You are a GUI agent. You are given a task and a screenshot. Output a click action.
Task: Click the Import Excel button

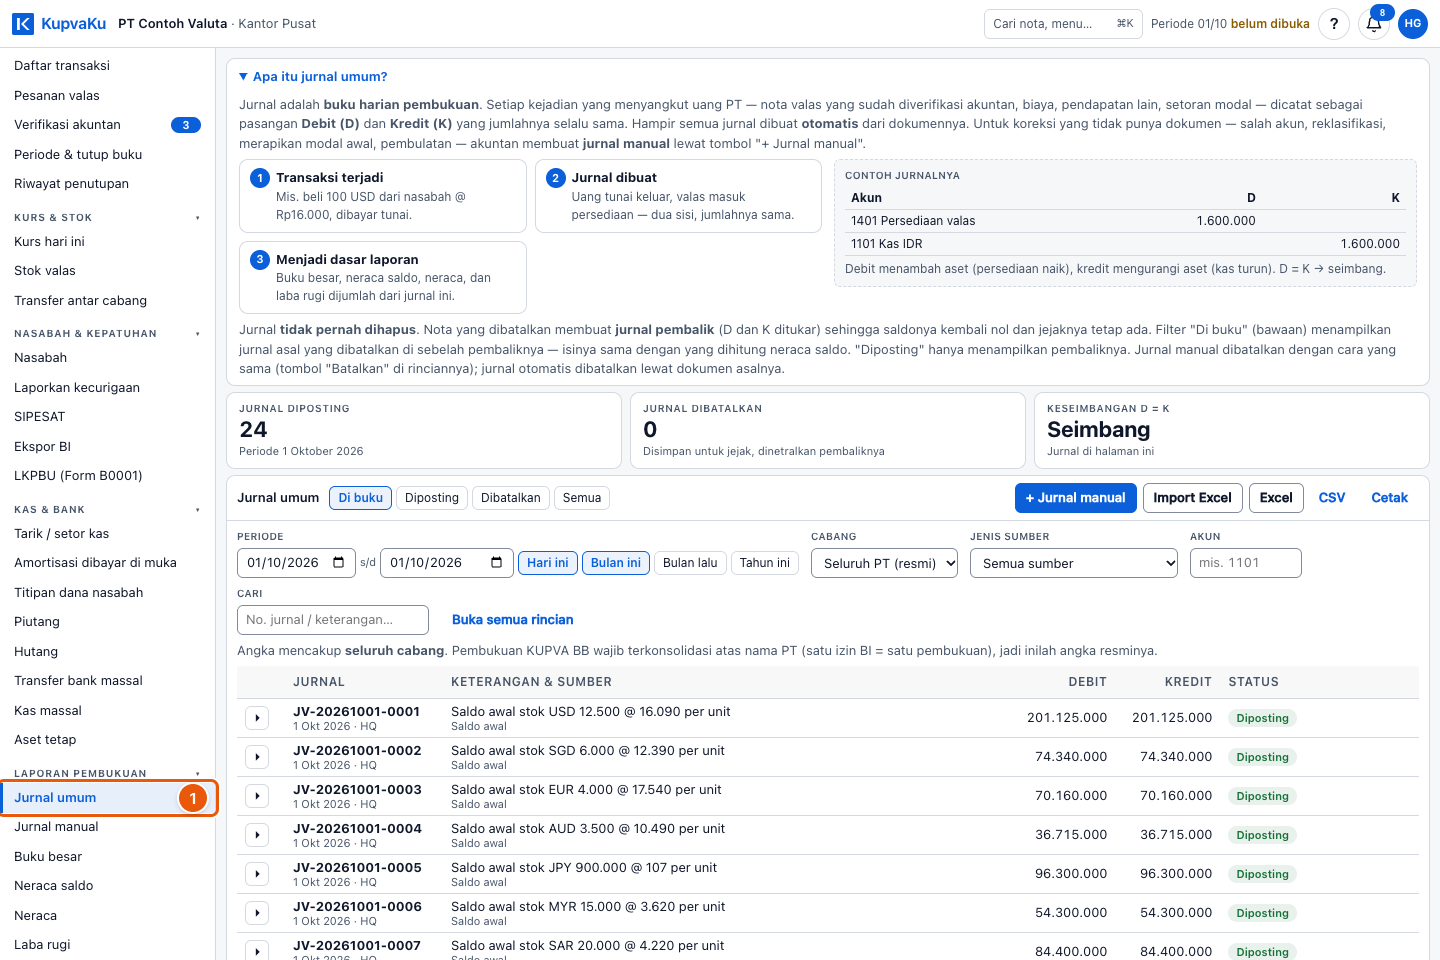(1192, 498)
